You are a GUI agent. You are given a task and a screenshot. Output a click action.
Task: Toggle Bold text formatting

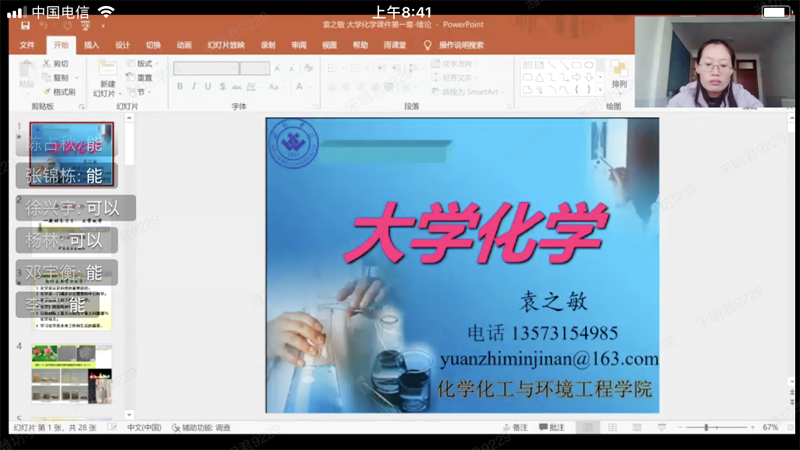click(x=180, y=87)
